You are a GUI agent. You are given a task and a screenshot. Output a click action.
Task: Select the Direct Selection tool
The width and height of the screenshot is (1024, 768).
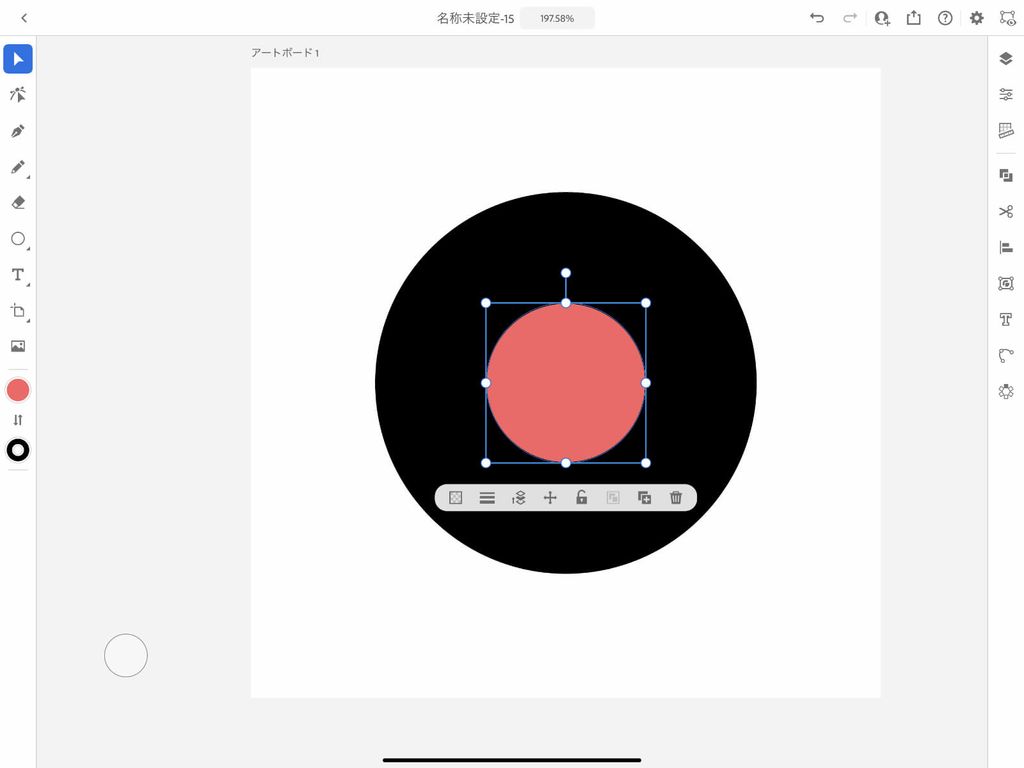pos(18,95)
